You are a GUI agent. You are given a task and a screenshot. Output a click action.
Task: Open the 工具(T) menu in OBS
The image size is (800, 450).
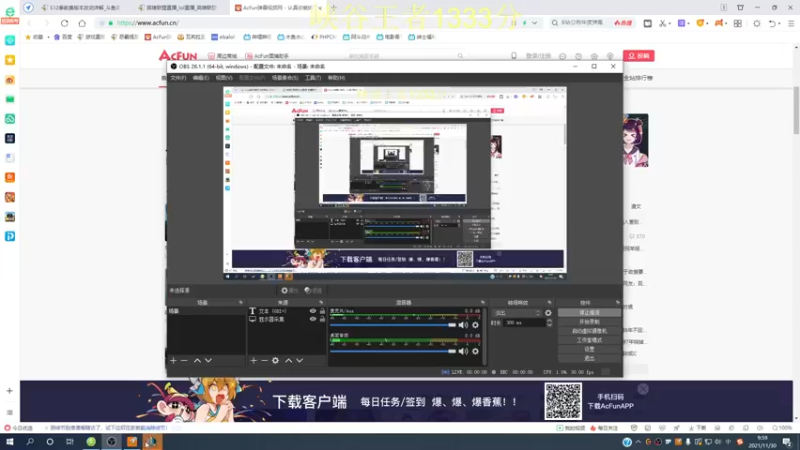point(313,78)
